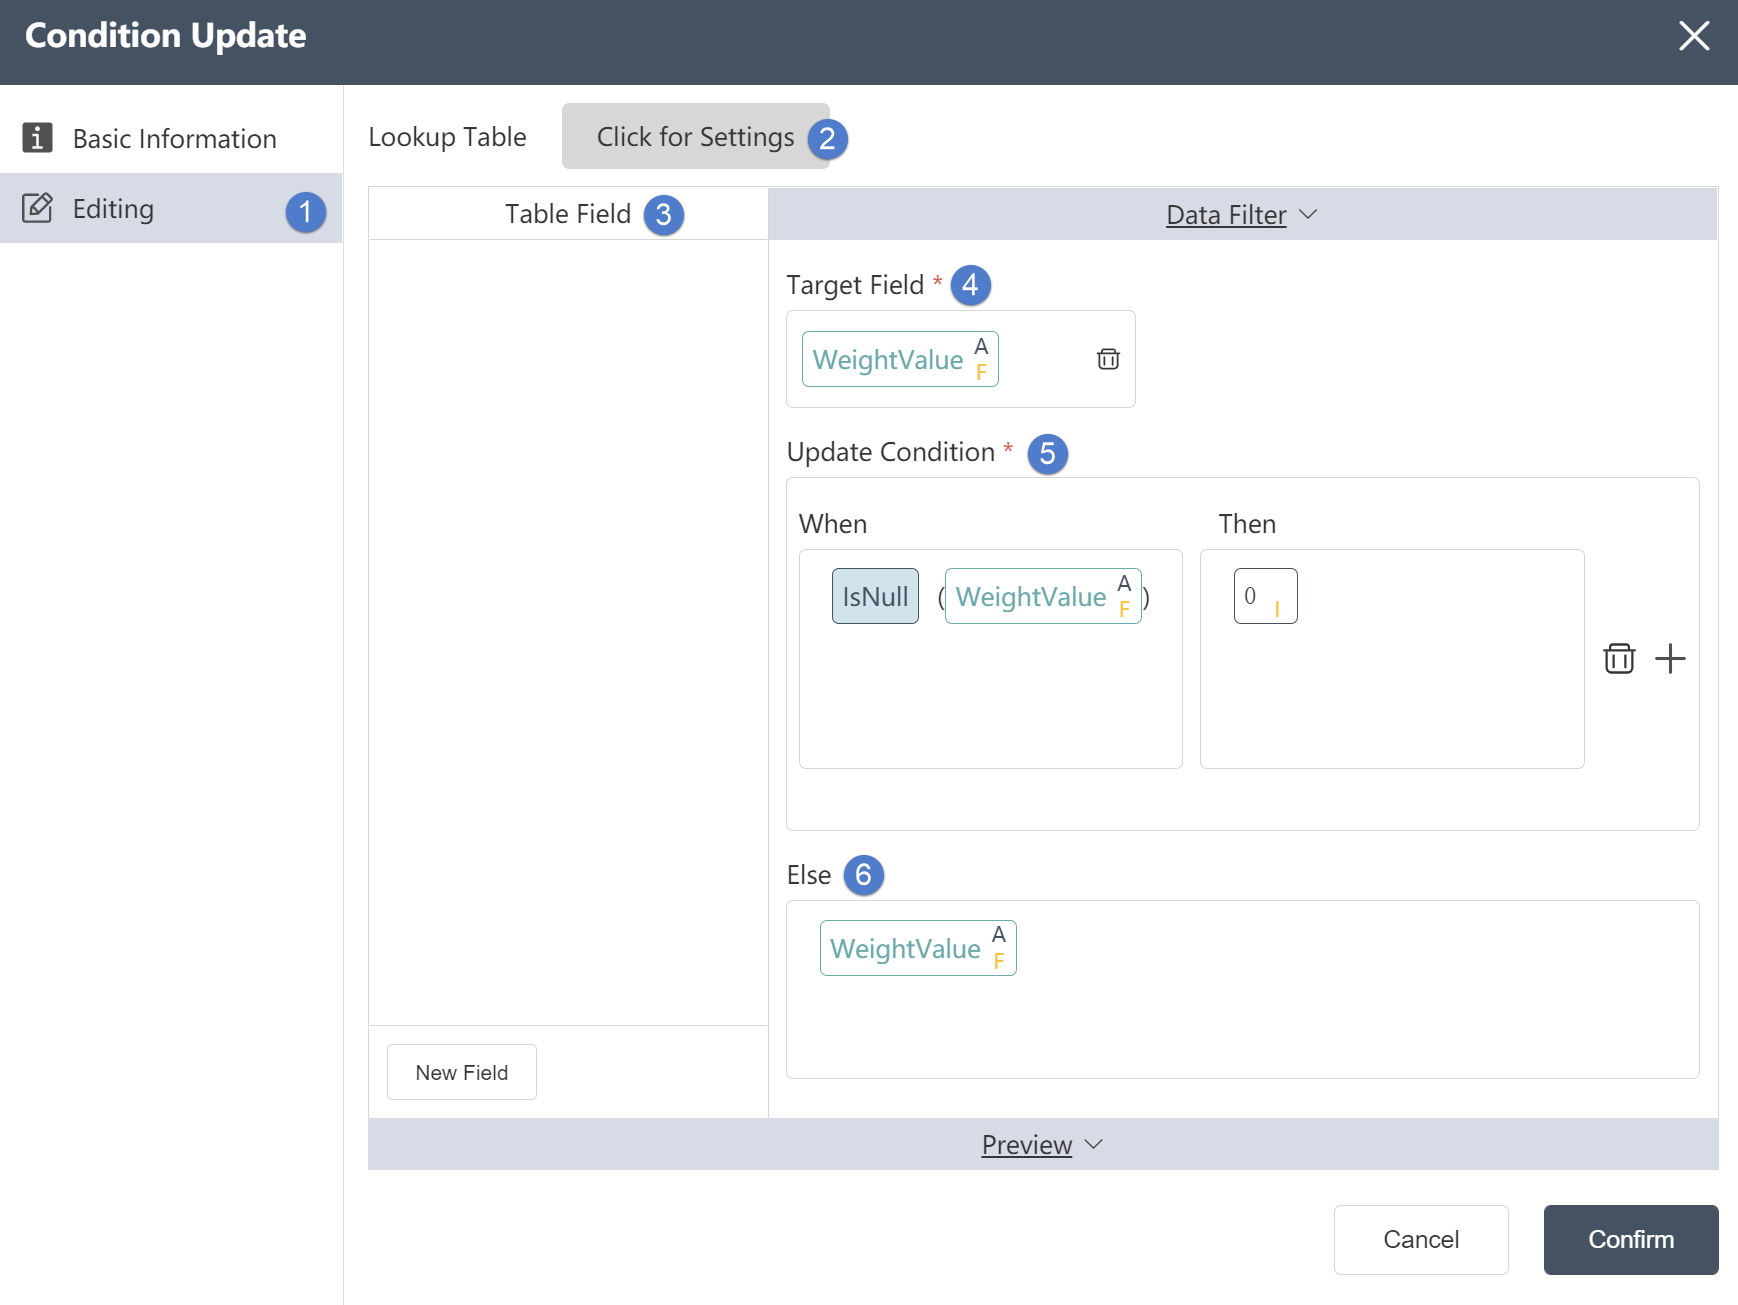
Task: Select WeightValue tag in Target Field
Action: (x=900, y=359)
